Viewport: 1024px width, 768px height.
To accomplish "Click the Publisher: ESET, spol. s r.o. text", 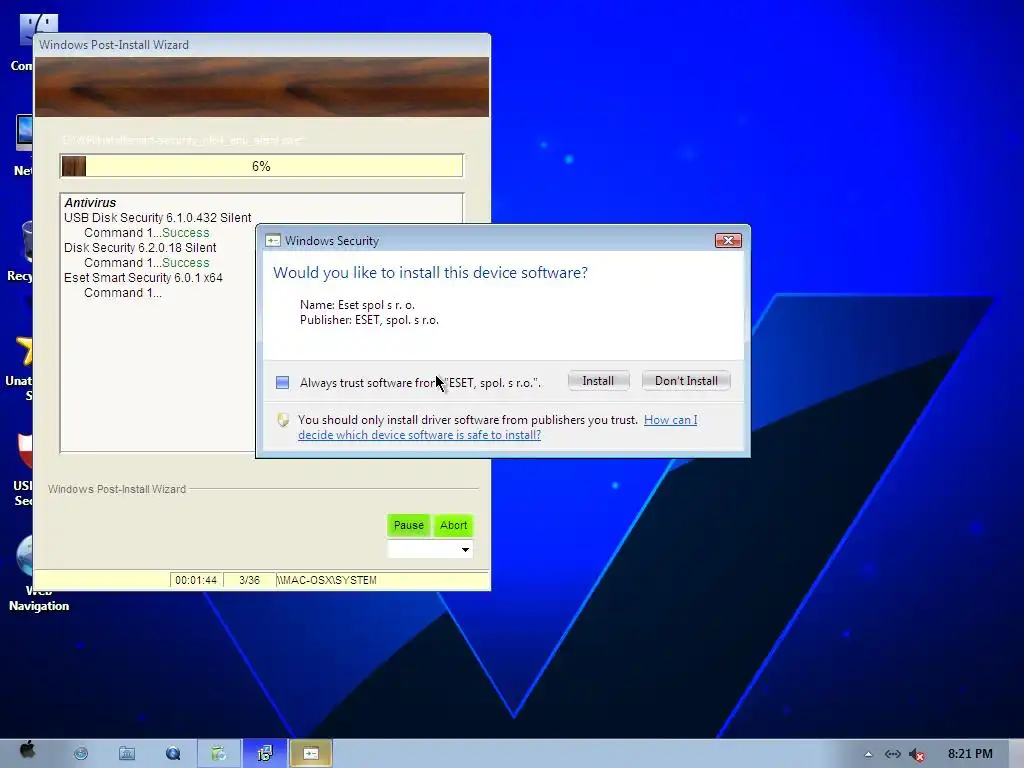I will pyautogui.click(x=369, y=320).
